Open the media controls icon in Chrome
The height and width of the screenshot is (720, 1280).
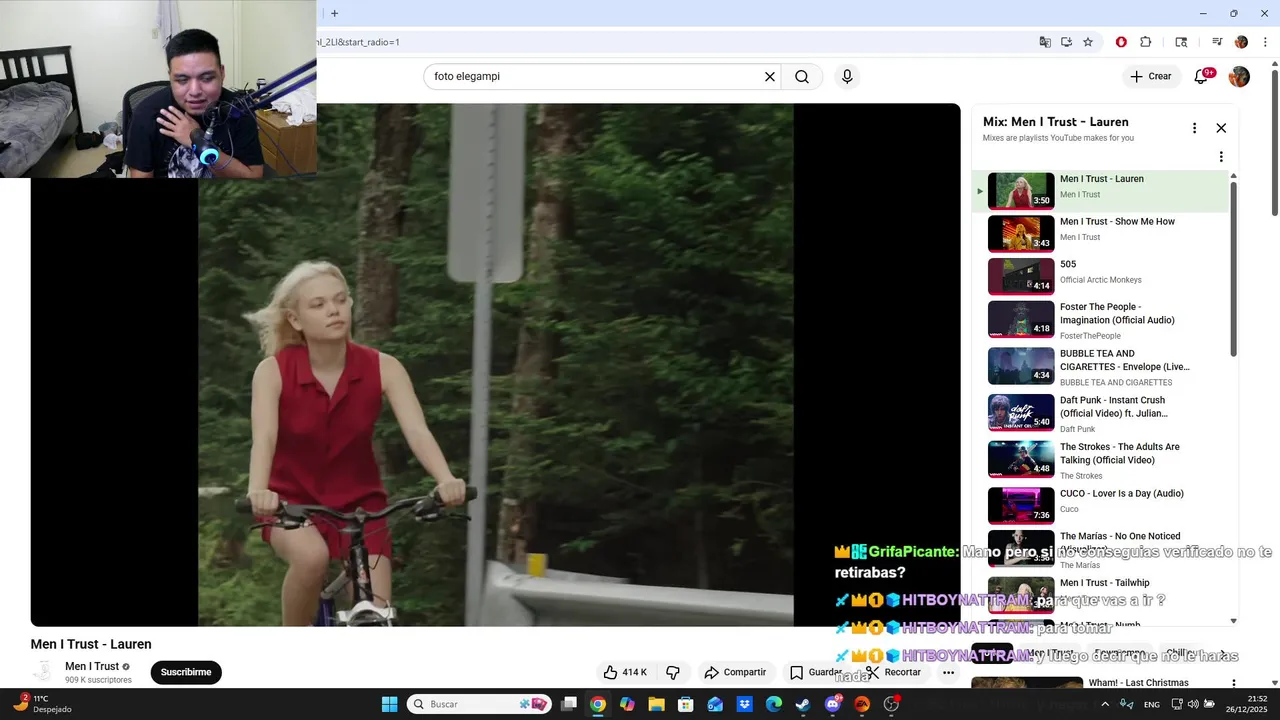pyautogui.click(x=1217, y=42)
